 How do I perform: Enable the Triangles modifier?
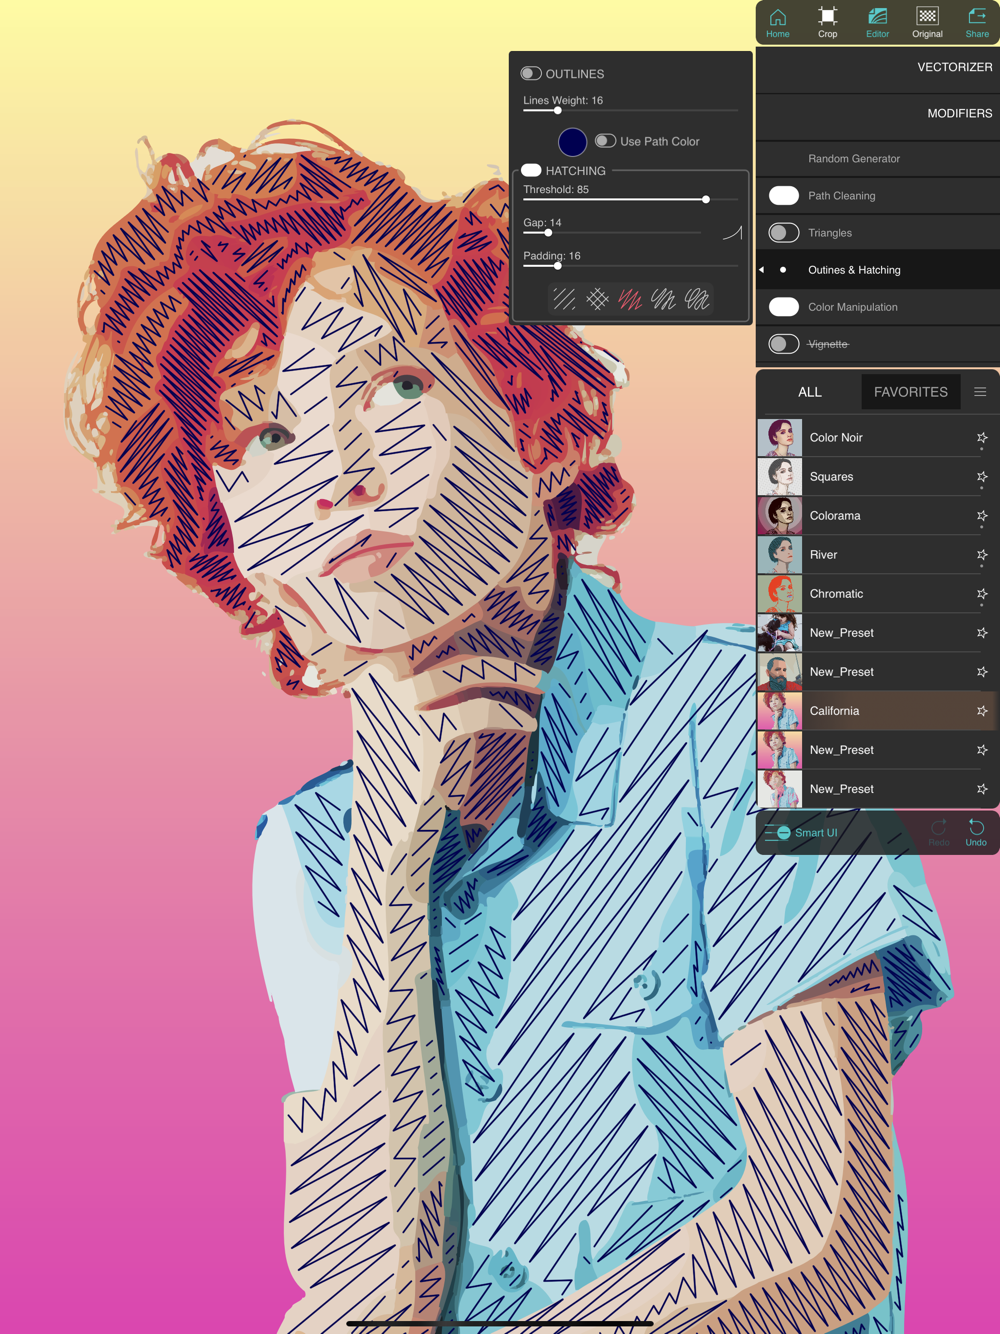click(x=784, y=233)
